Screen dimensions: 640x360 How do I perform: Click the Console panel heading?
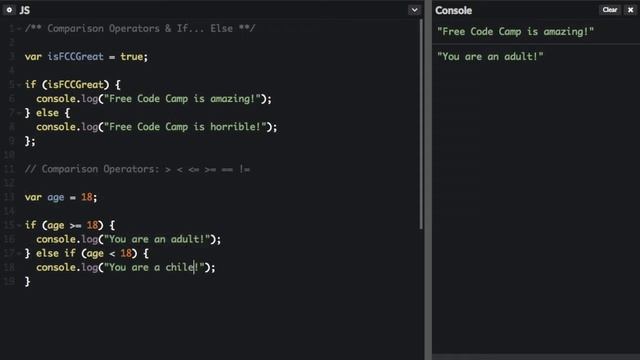(453, 10)
